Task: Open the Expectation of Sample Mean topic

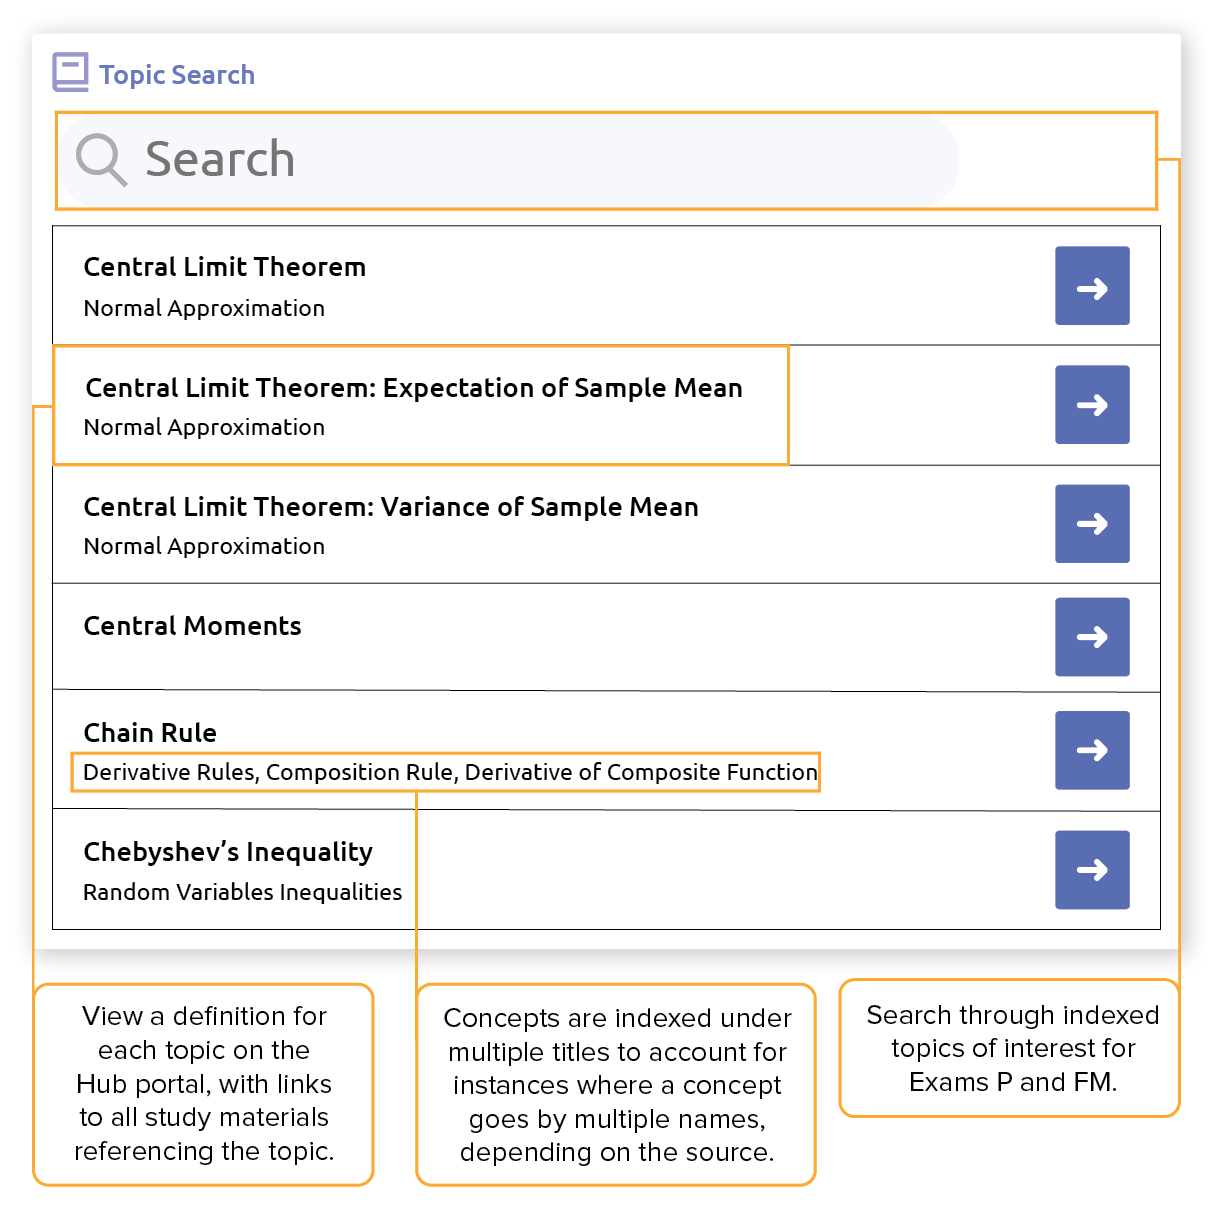Action: 413,388
